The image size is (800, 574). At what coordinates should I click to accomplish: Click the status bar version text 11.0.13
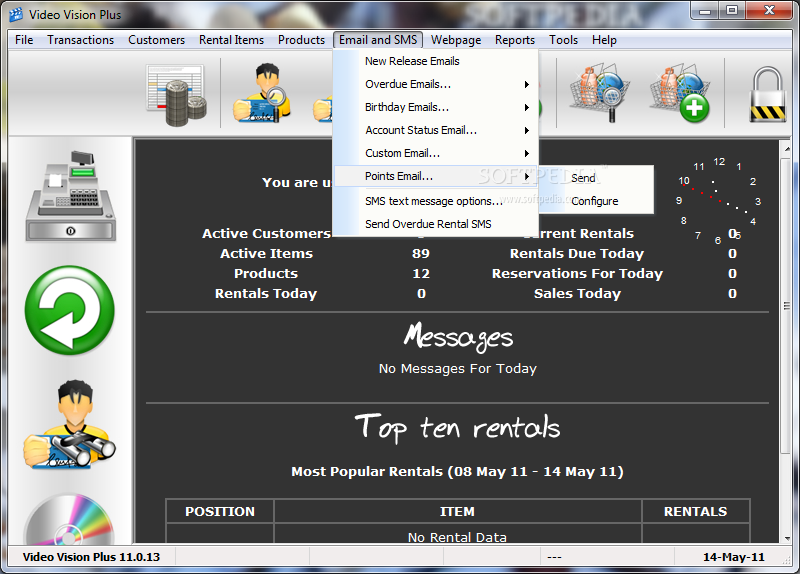click(x=91, y=557)
